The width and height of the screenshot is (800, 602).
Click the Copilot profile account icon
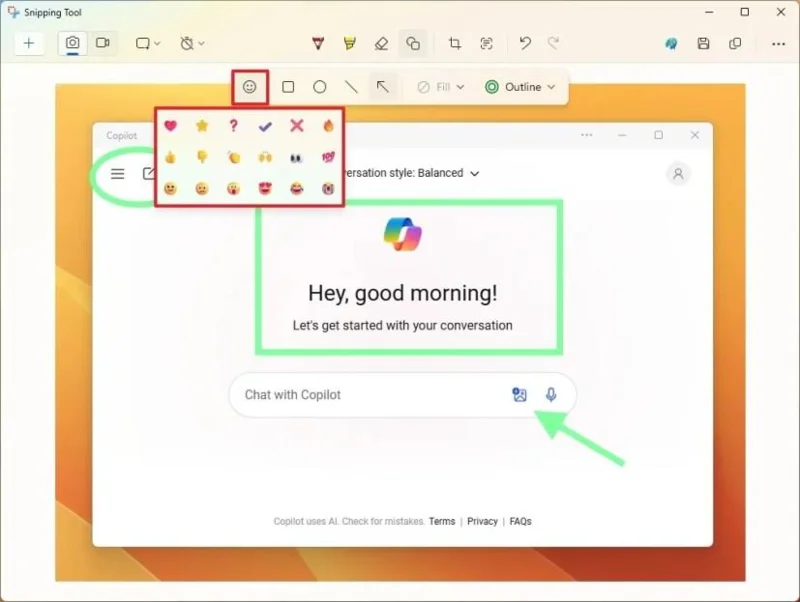[x=678, y=174]
